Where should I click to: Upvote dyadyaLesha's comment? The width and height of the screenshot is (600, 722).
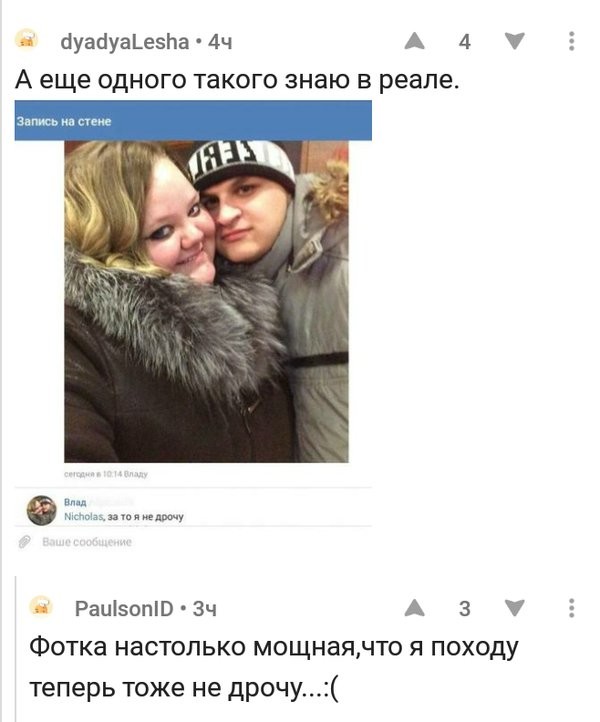tap(414, 41)
